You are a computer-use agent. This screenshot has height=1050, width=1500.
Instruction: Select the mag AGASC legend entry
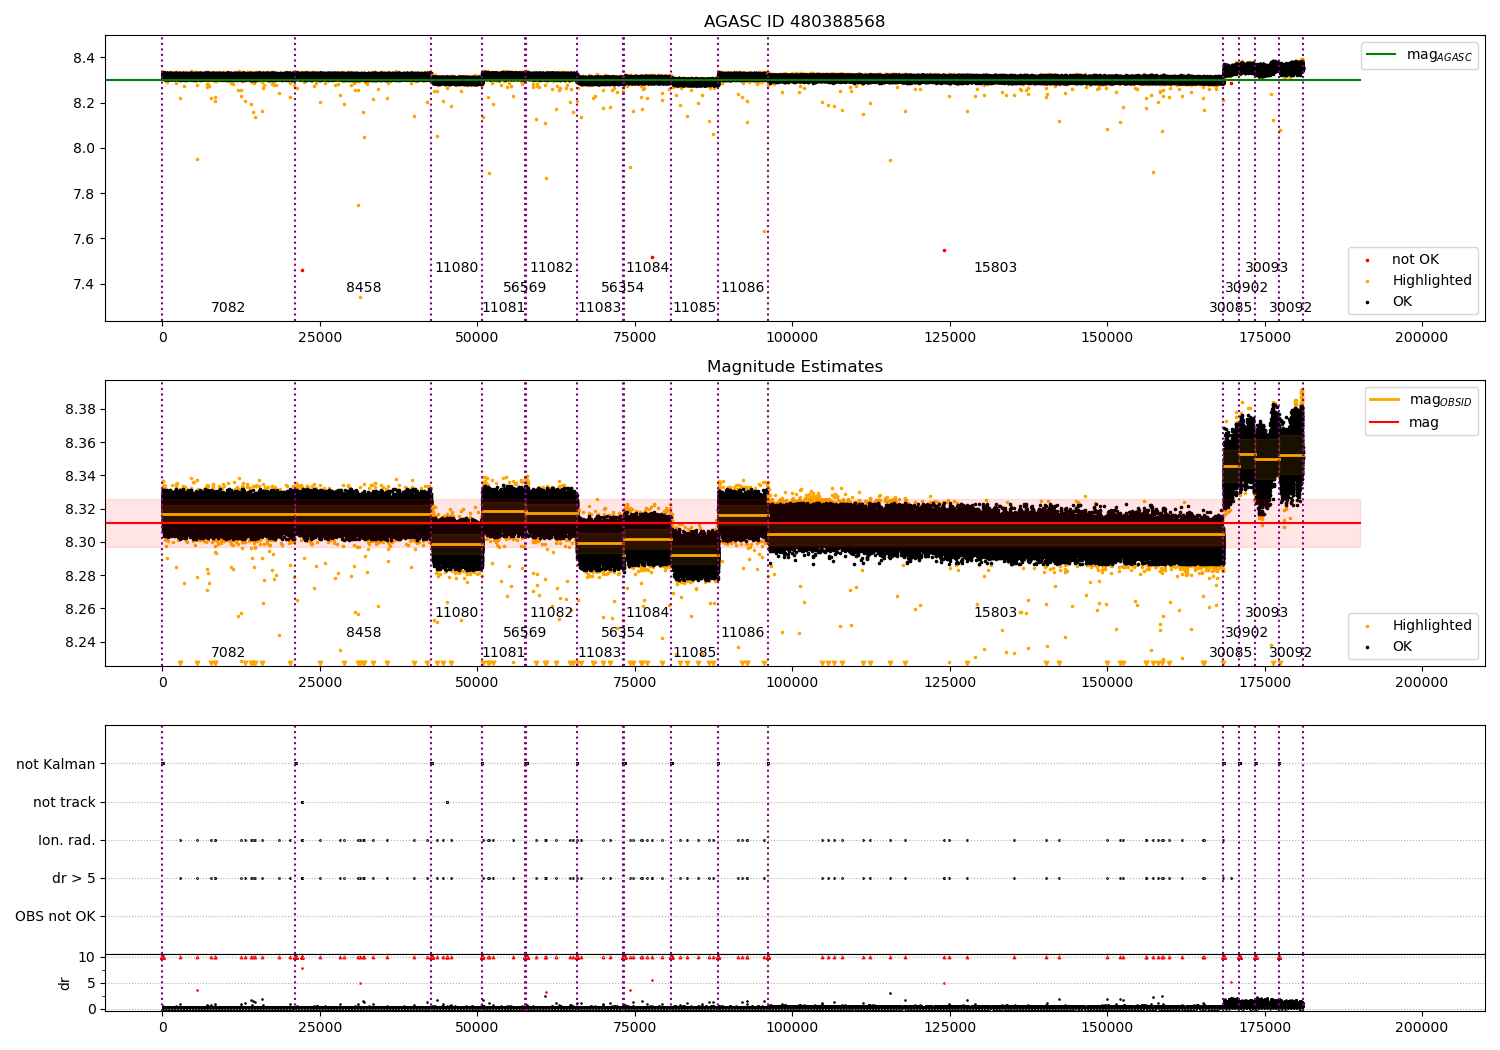click(1439, 55)
